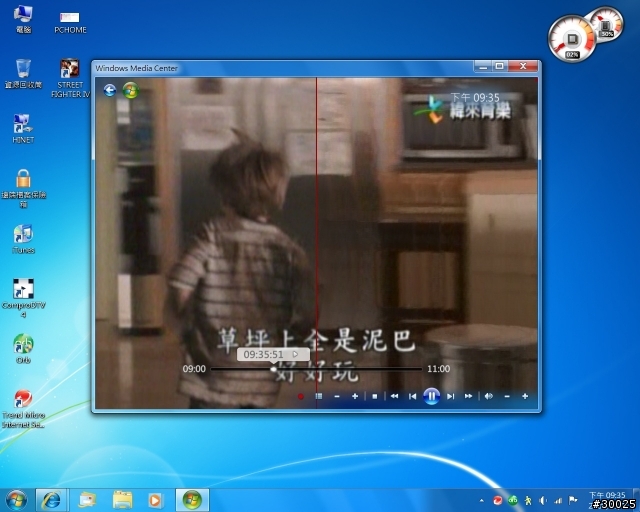Select the padlock vault desktop icon

point(23,188)
